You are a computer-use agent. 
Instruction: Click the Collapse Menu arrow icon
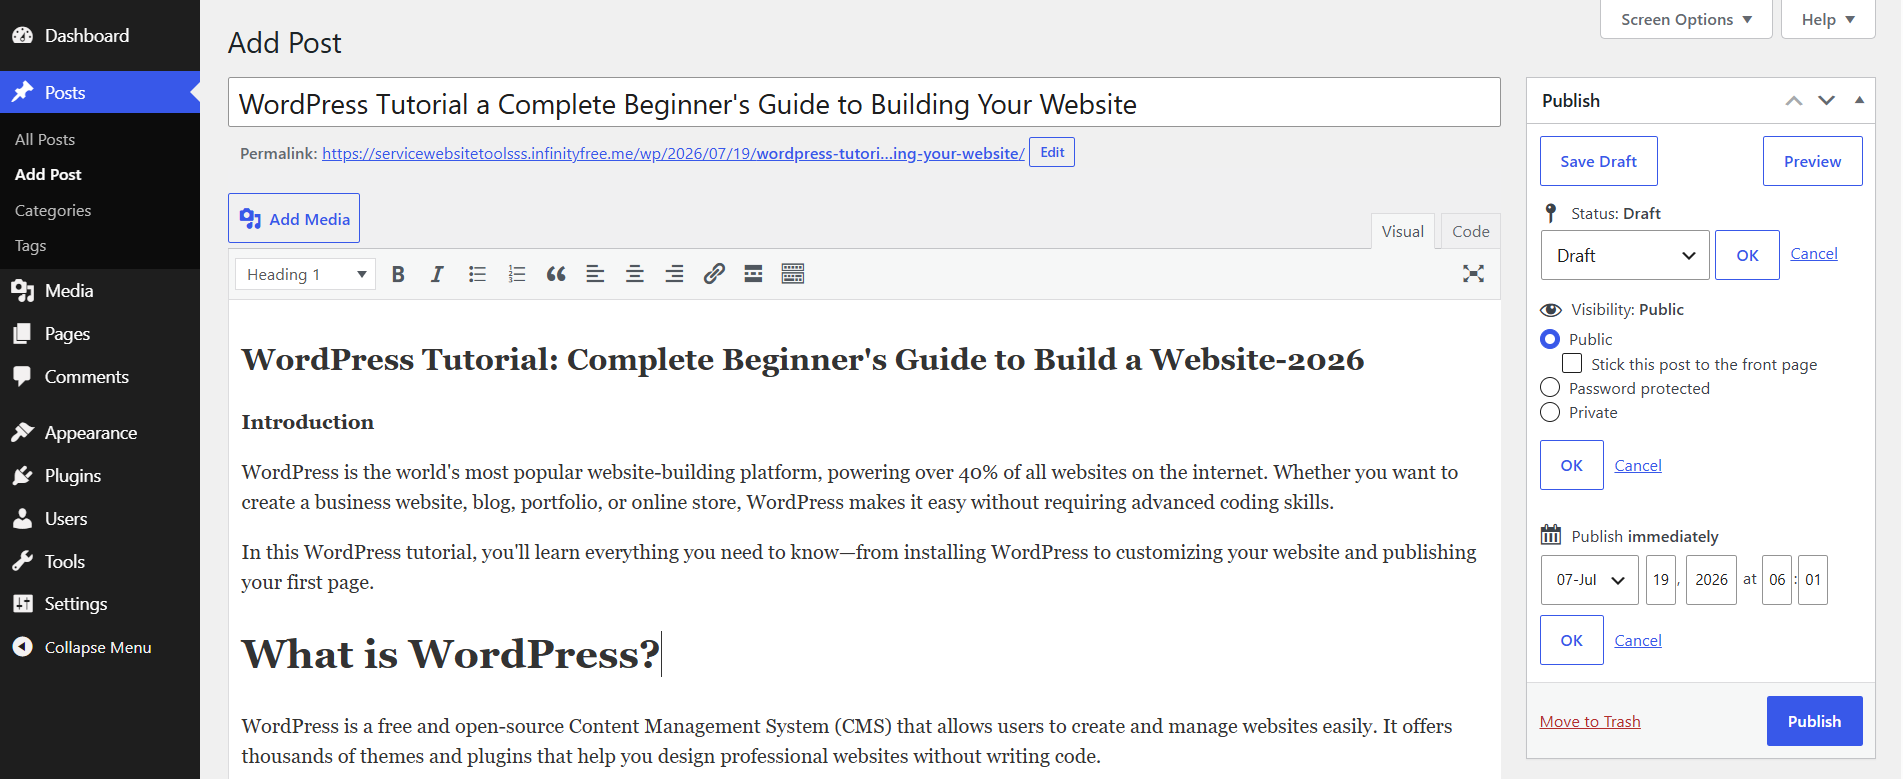[x=22, y=647]
